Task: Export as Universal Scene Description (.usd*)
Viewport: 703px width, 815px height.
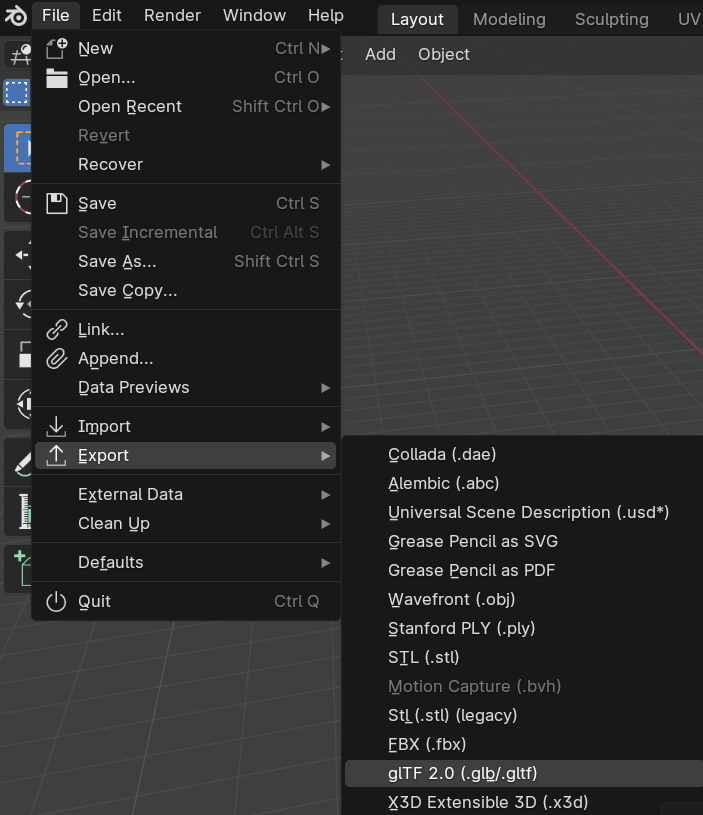Action: (524, 513)
